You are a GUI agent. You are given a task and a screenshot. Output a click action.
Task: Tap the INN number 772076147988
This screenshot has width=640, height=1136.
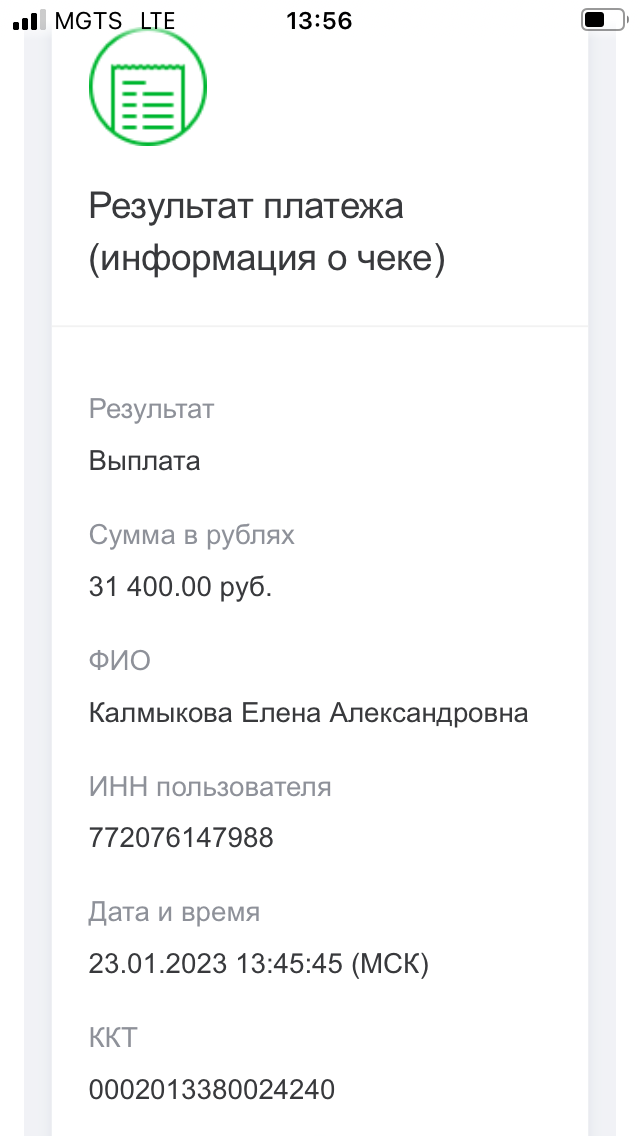pyautogui.click(x=181, y=838)
